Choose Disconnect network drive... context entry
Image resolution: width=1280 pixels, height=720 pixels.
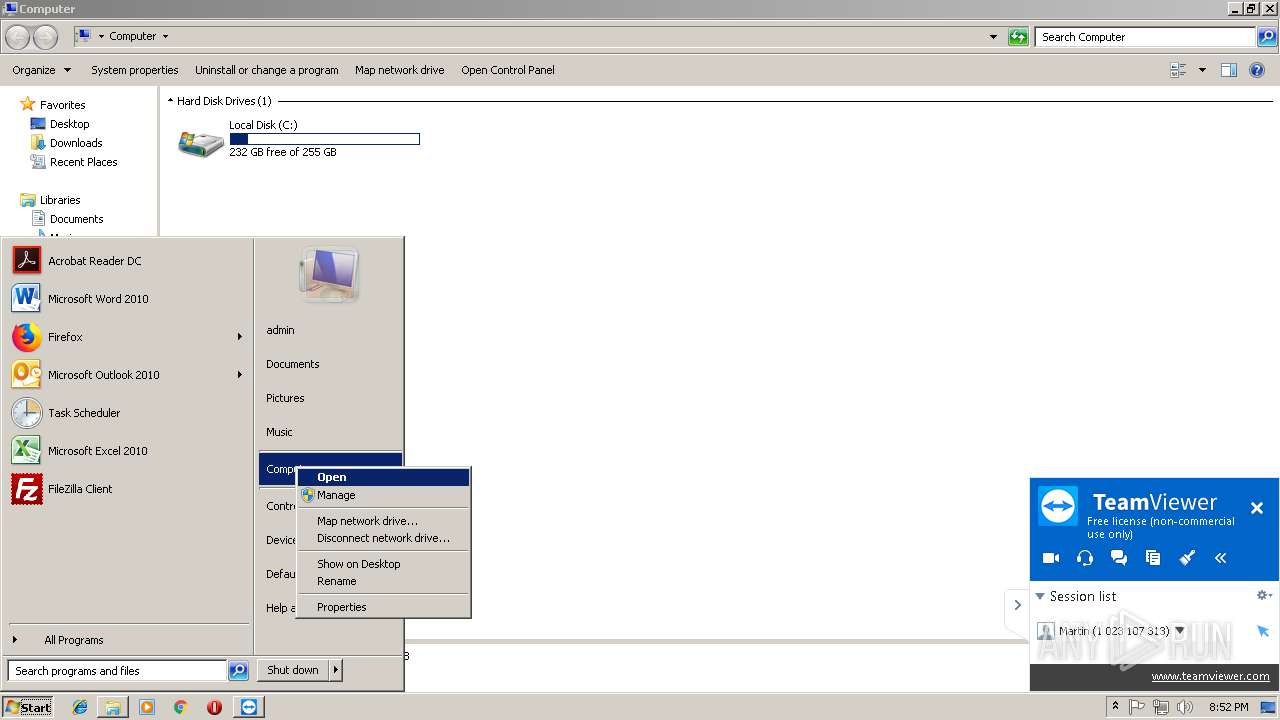pos(384,538)
